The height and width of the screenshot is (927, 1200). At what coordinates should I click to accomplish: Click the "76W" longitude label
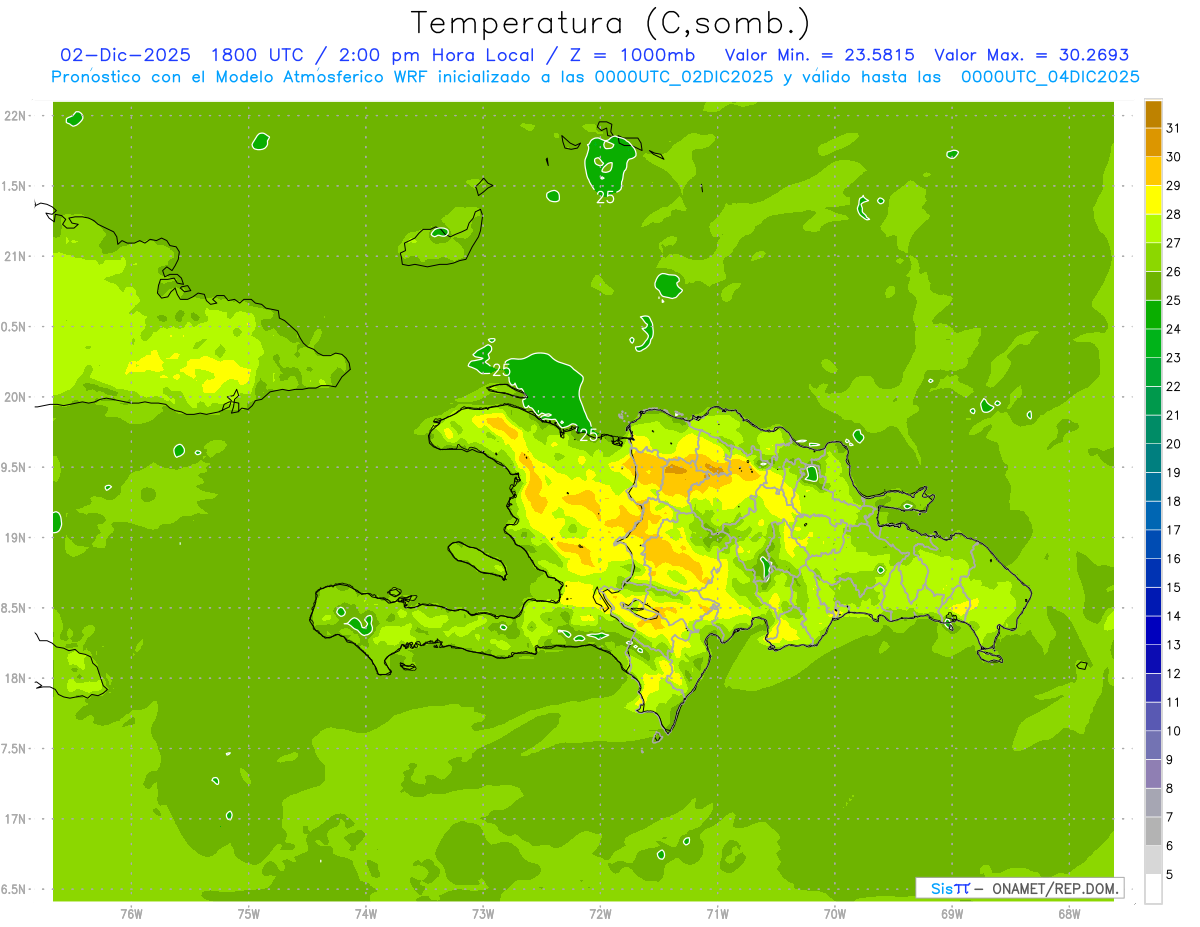click(x=131, y=915)
